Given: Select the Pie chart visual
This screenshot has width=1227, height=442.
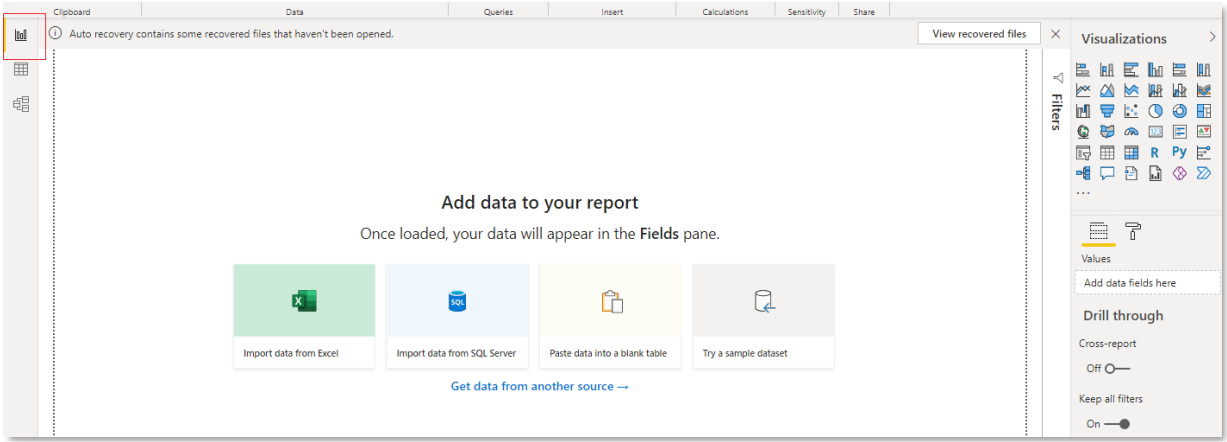Looking at the screenshot, I should [1155, 111].
